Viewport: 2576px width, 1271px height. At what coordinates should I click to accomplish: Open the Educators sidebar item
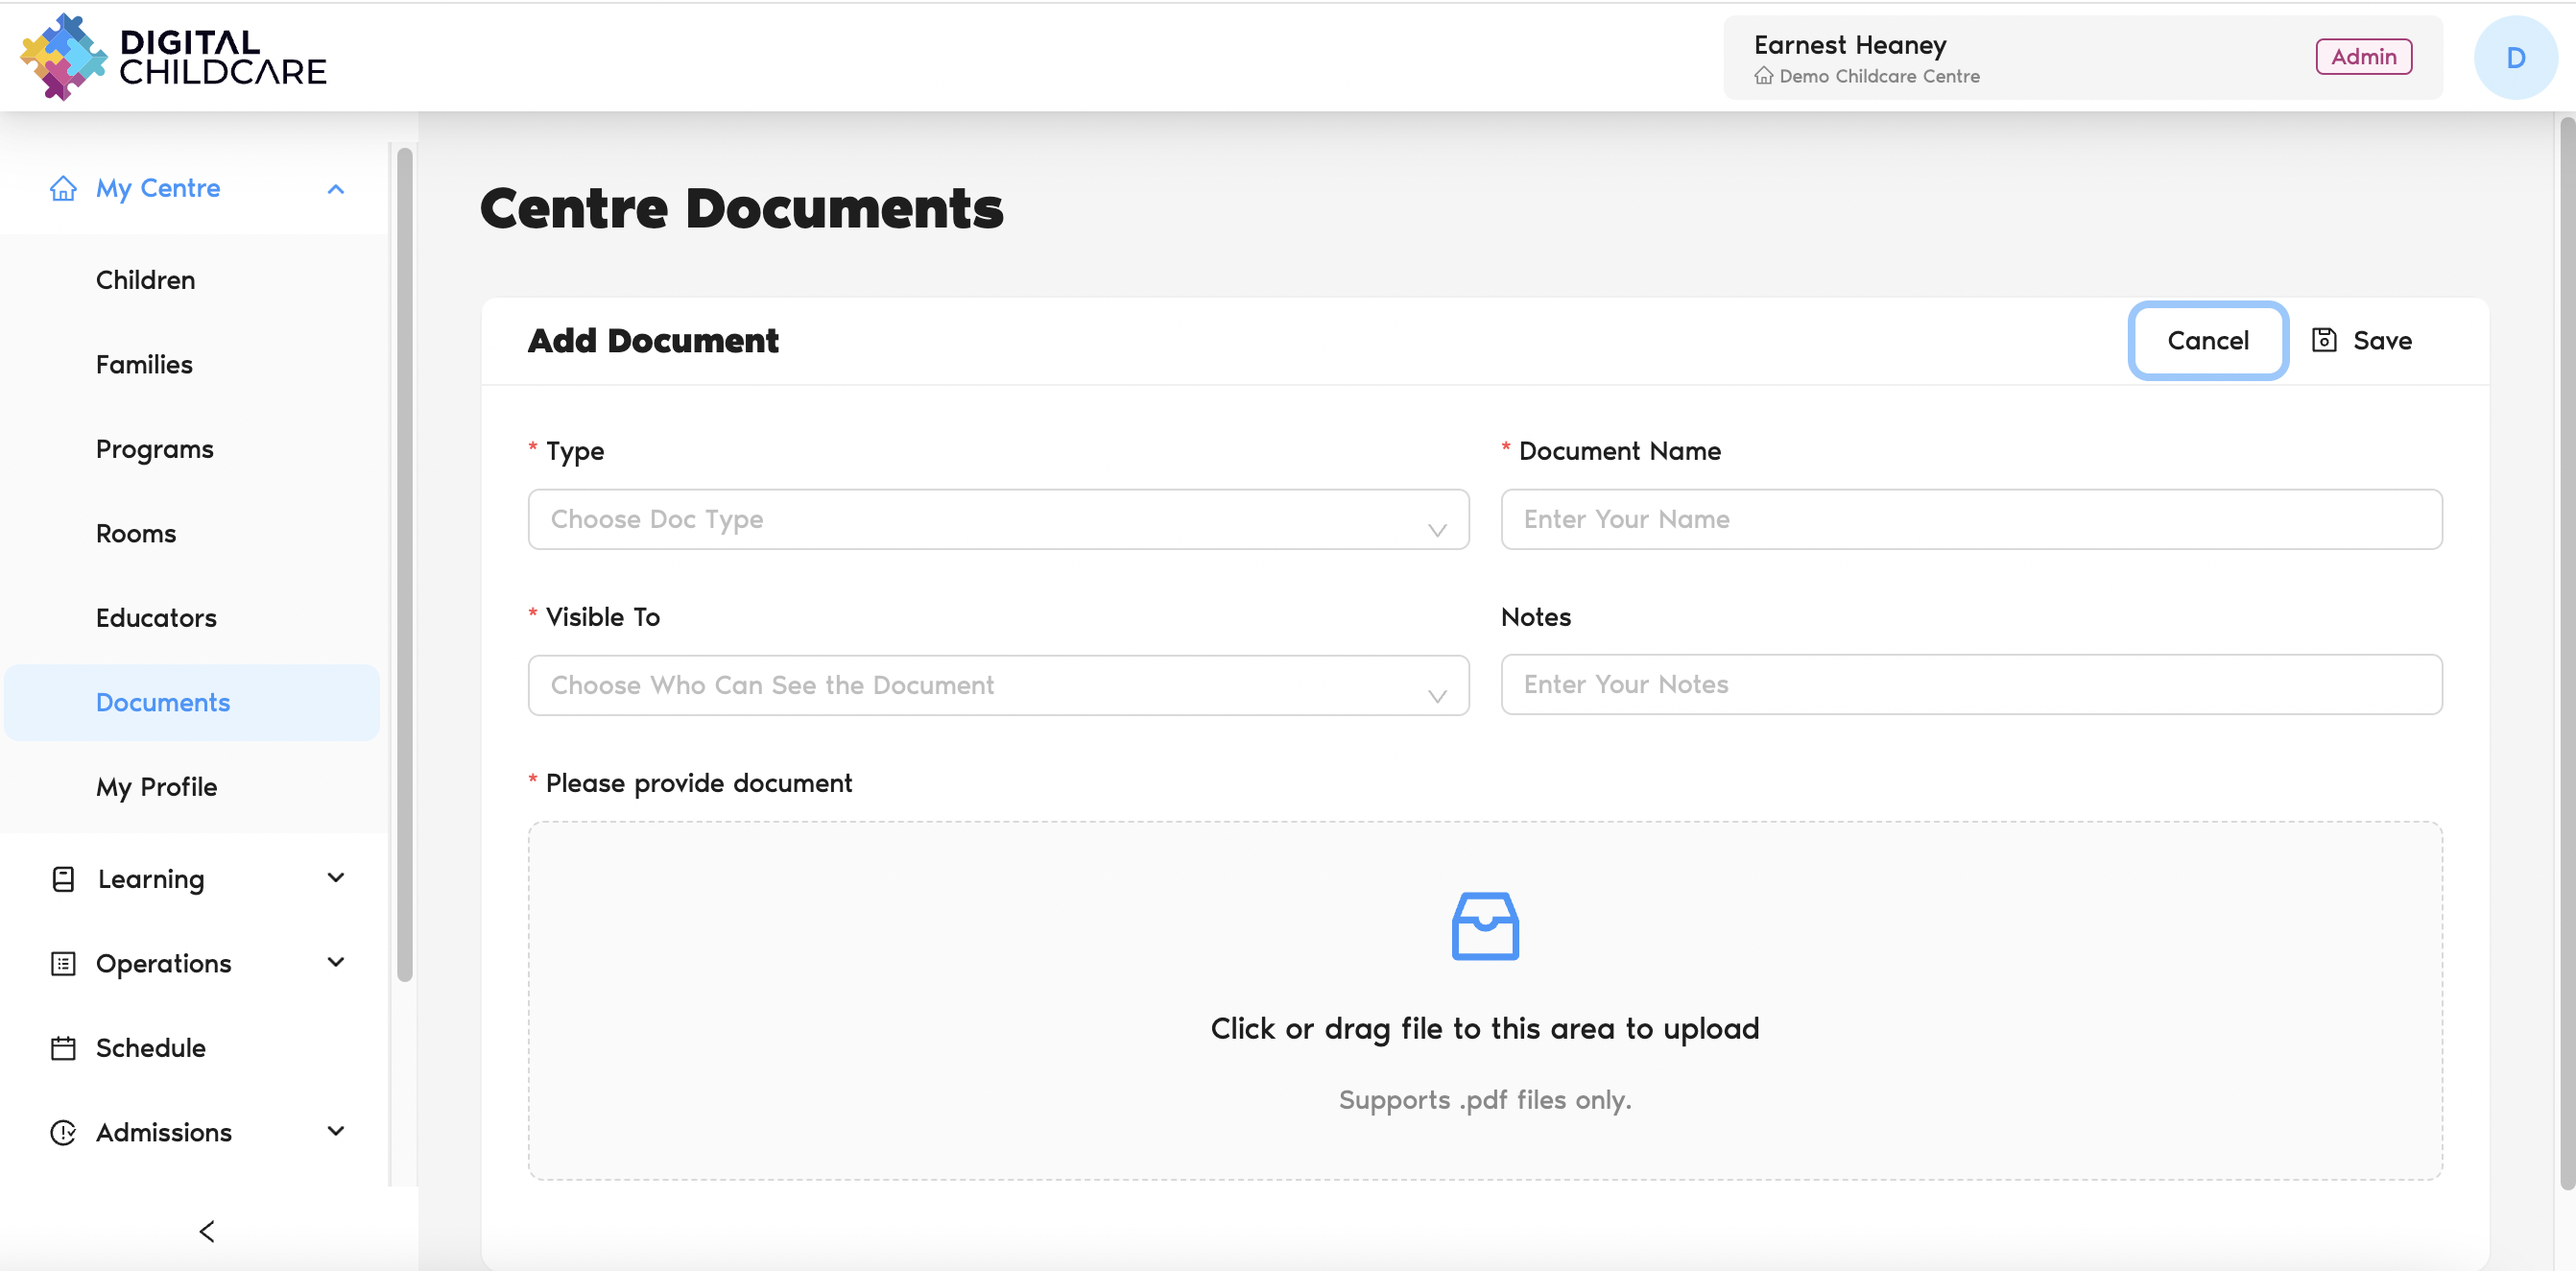click(x=156, y=618)
